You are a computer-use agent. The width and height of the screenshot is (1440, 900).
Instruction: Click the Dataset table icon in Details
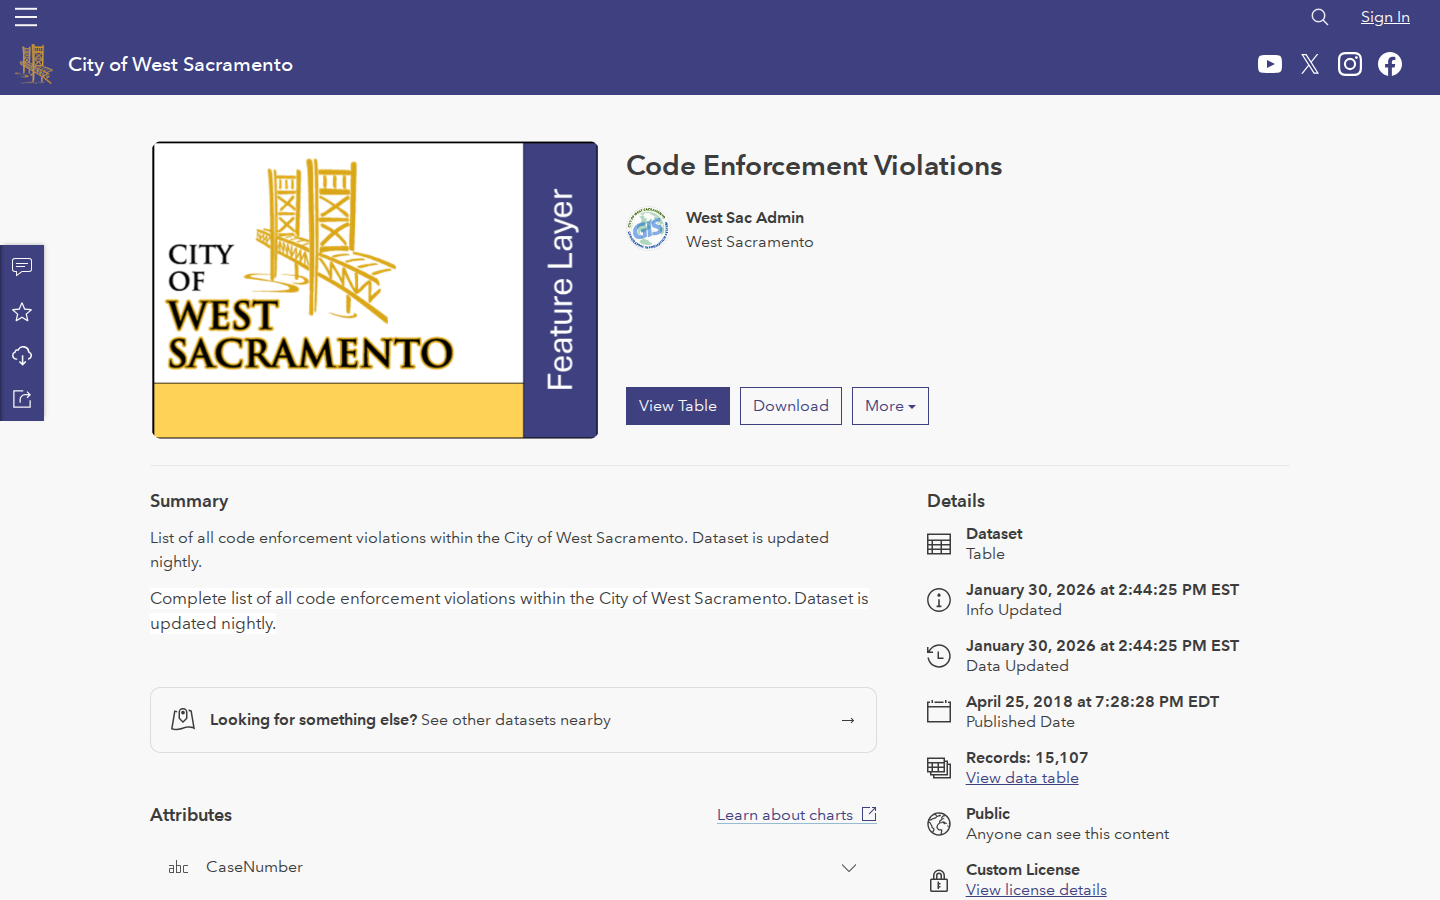(x=939, y=544)
